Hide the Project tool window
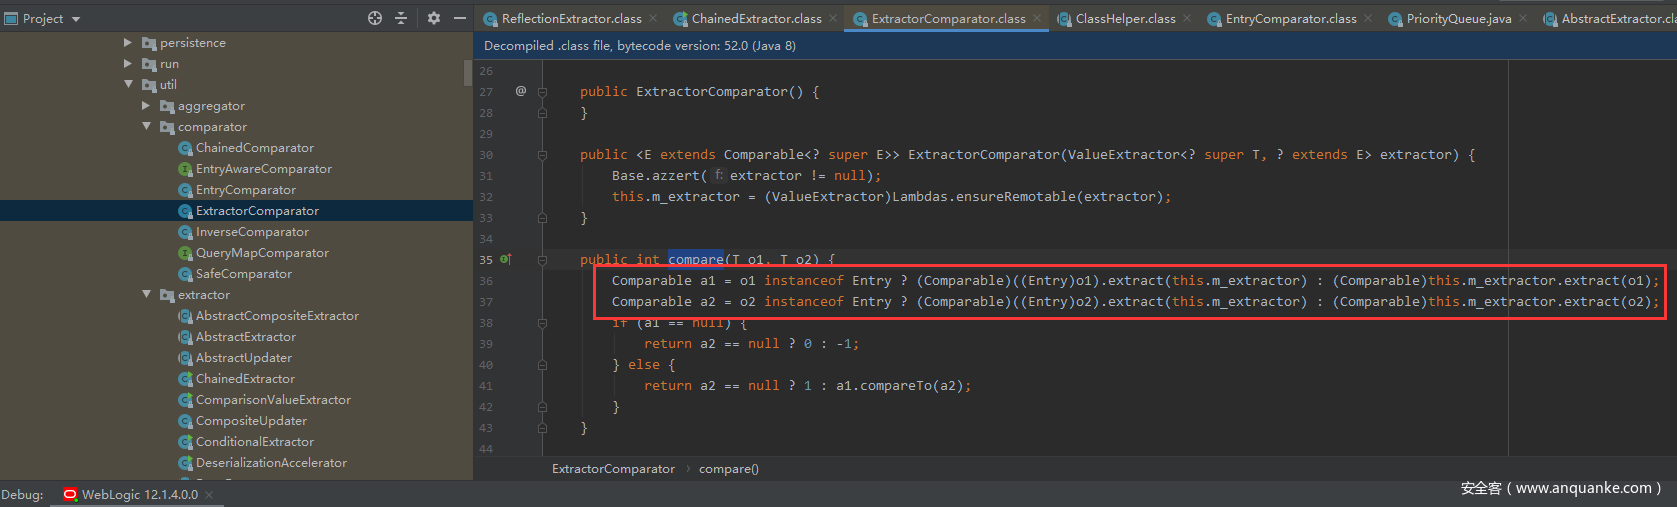1677x507 pixels. (x=460, y=18)
